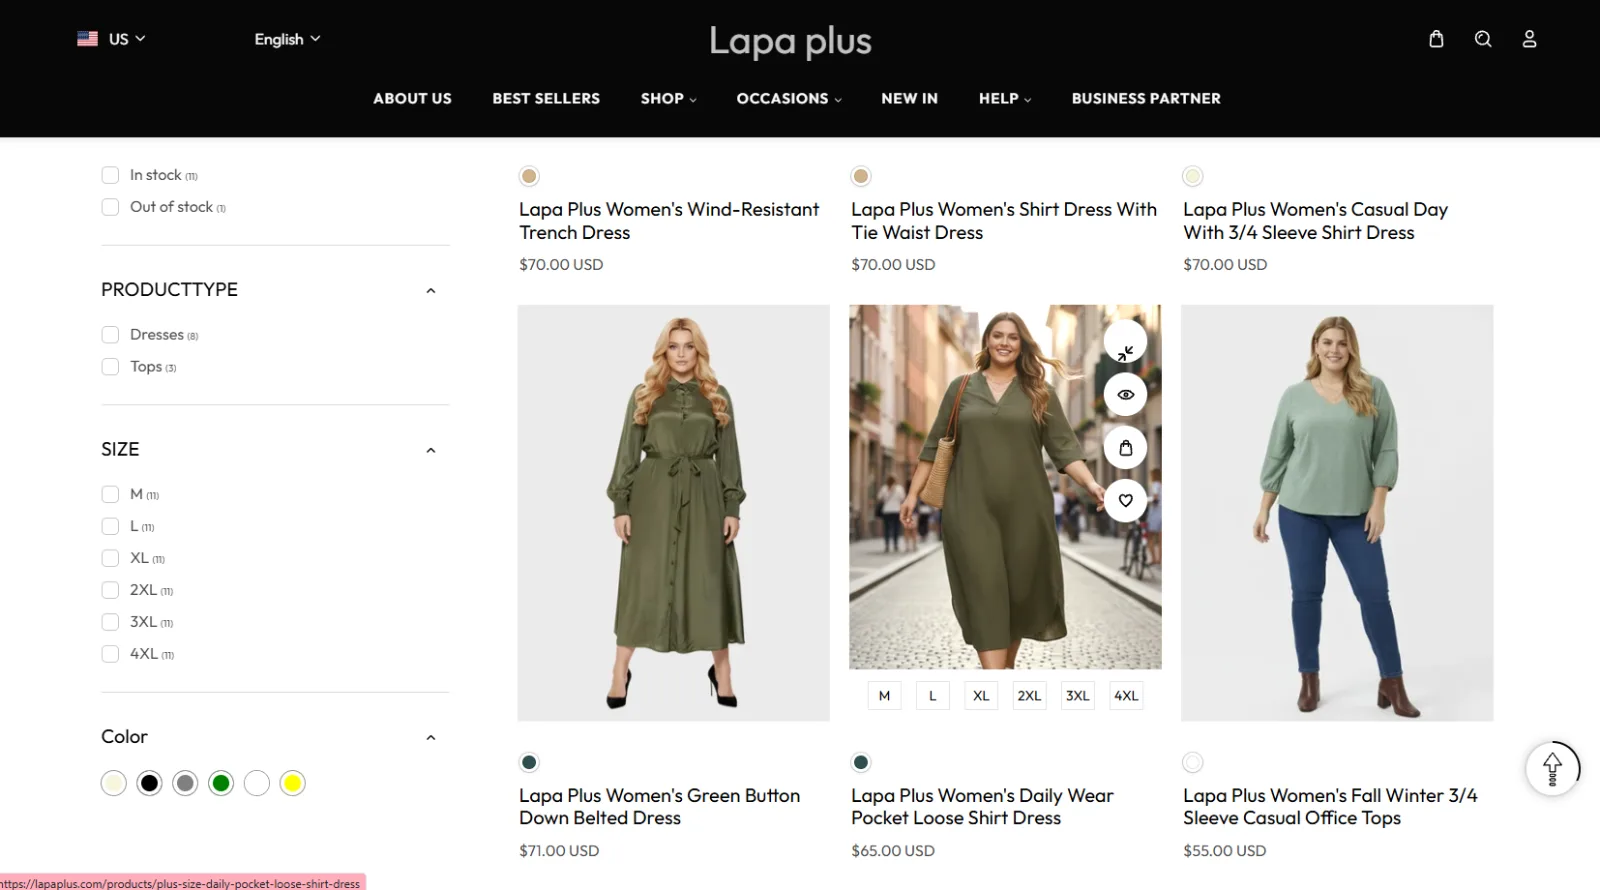Select cream swatch on Casual Day Shirt Dress
Image resolution: width=1600 pixels, height=890 pixels.
tap(1193, 176)
